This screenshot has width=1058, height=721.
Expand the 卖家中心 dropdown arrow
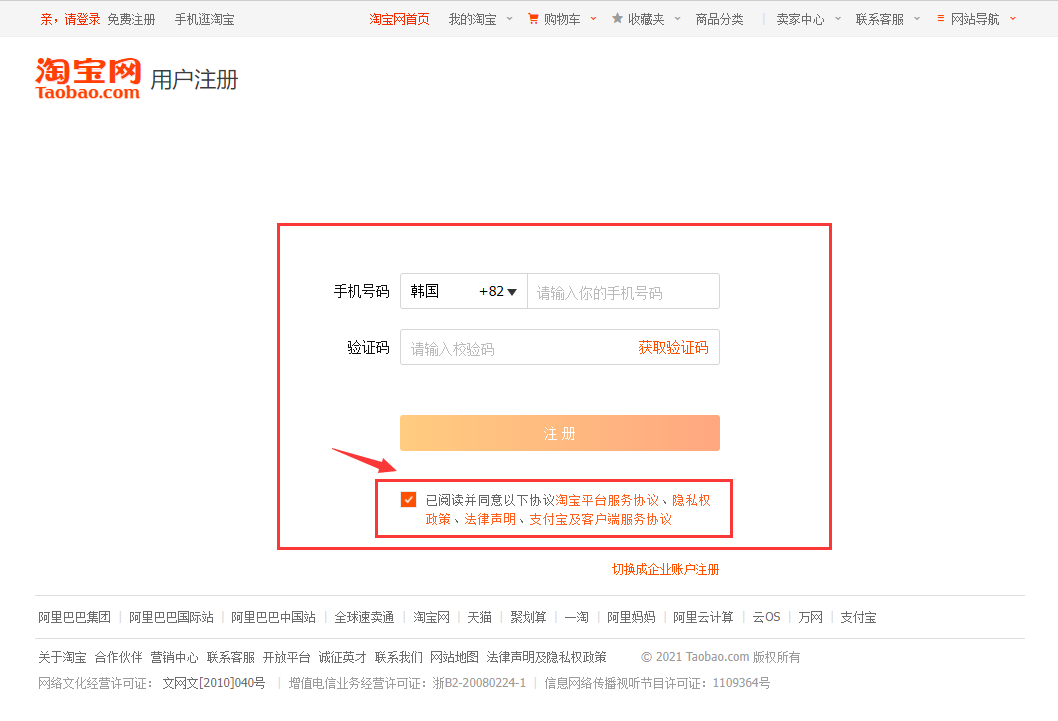tap(837, 19)
